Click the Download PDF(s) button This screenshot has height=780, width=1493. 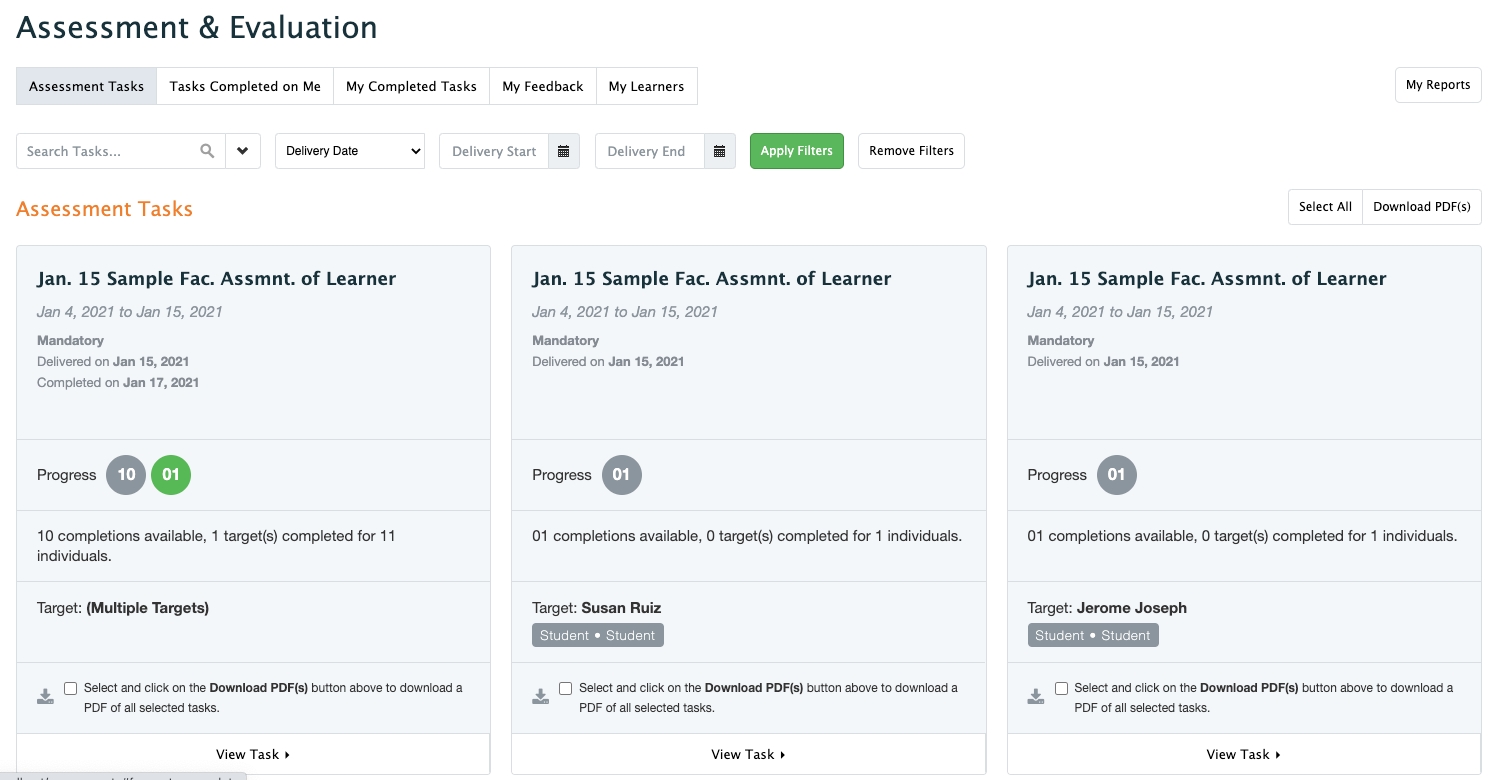tap(1421, 207)
